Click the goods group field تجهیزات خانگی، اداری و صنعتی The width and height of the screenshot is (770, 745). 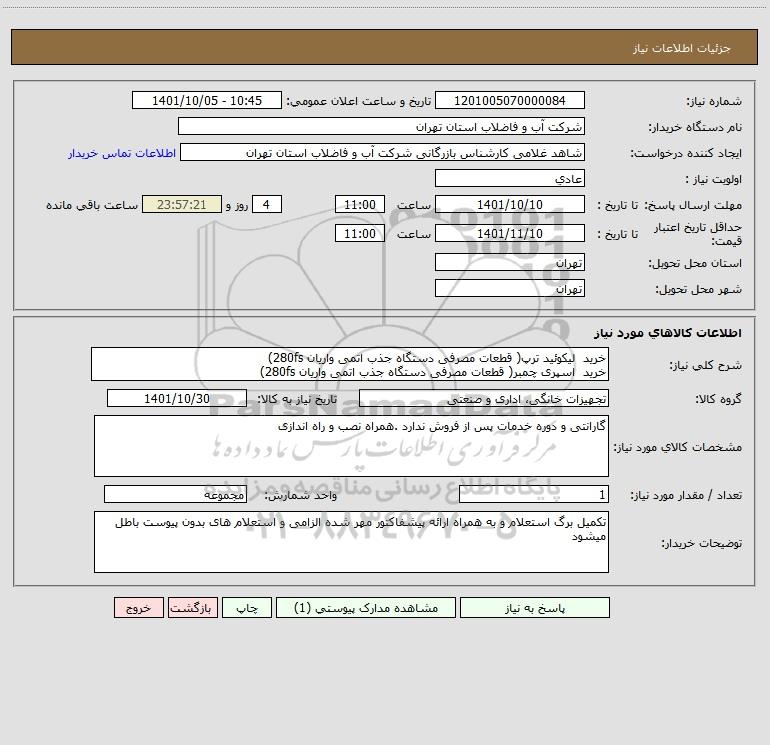point(484,398)
